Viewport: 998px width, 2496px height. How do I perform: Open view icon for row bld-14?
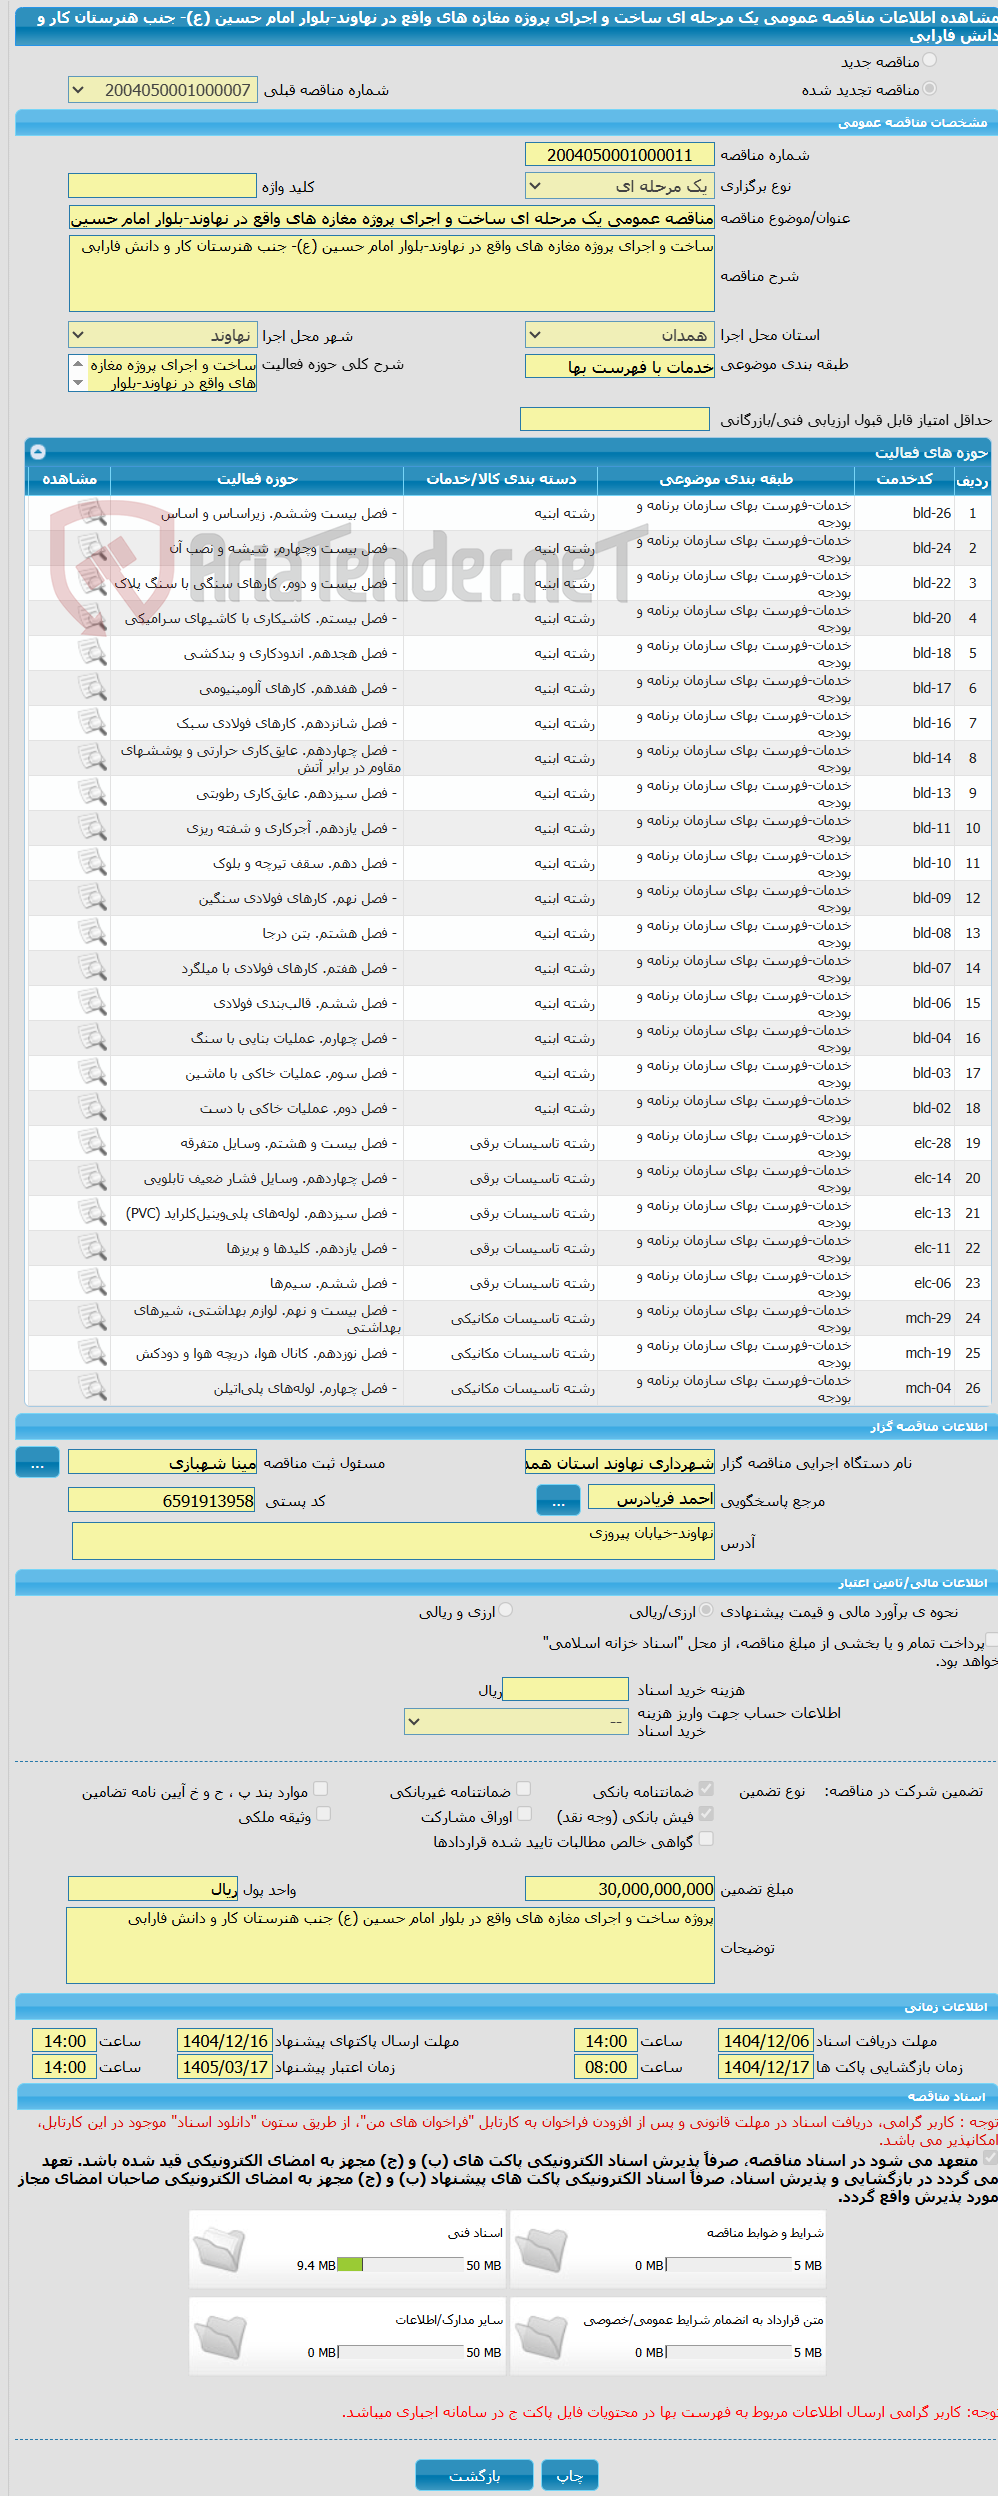pos(92,758)
